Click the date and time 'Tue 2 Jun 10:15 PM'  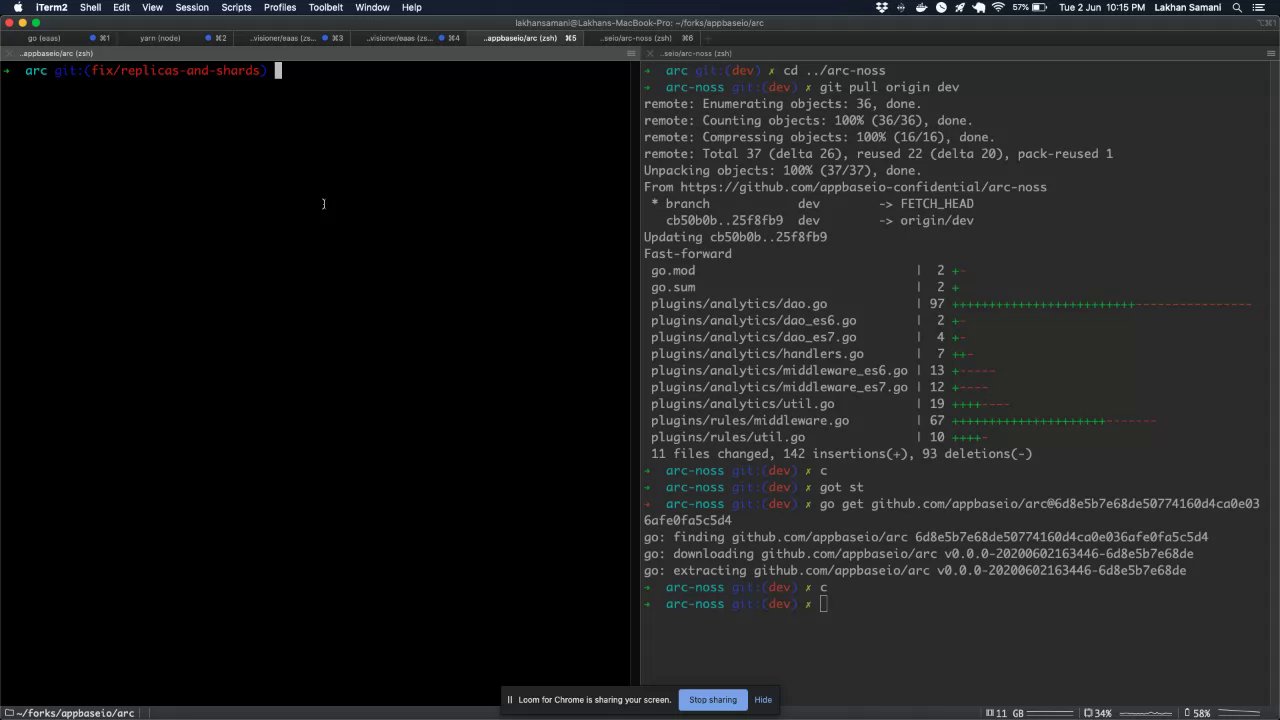point(1102,7)
